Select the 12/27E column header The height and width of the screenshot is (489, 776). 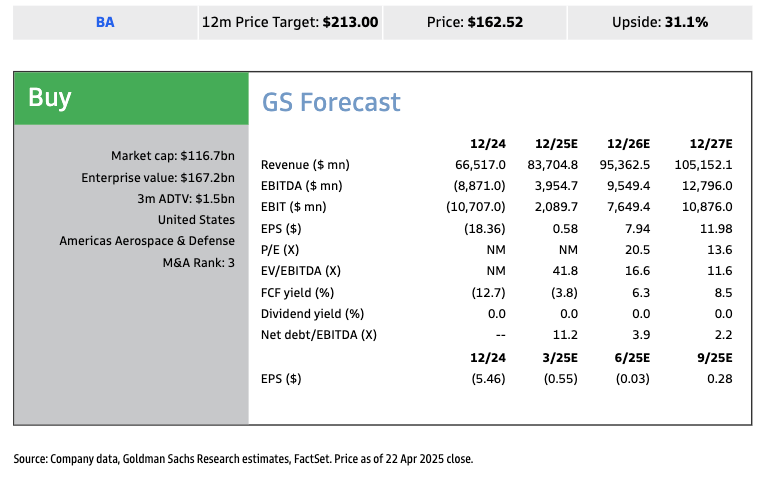711,143
